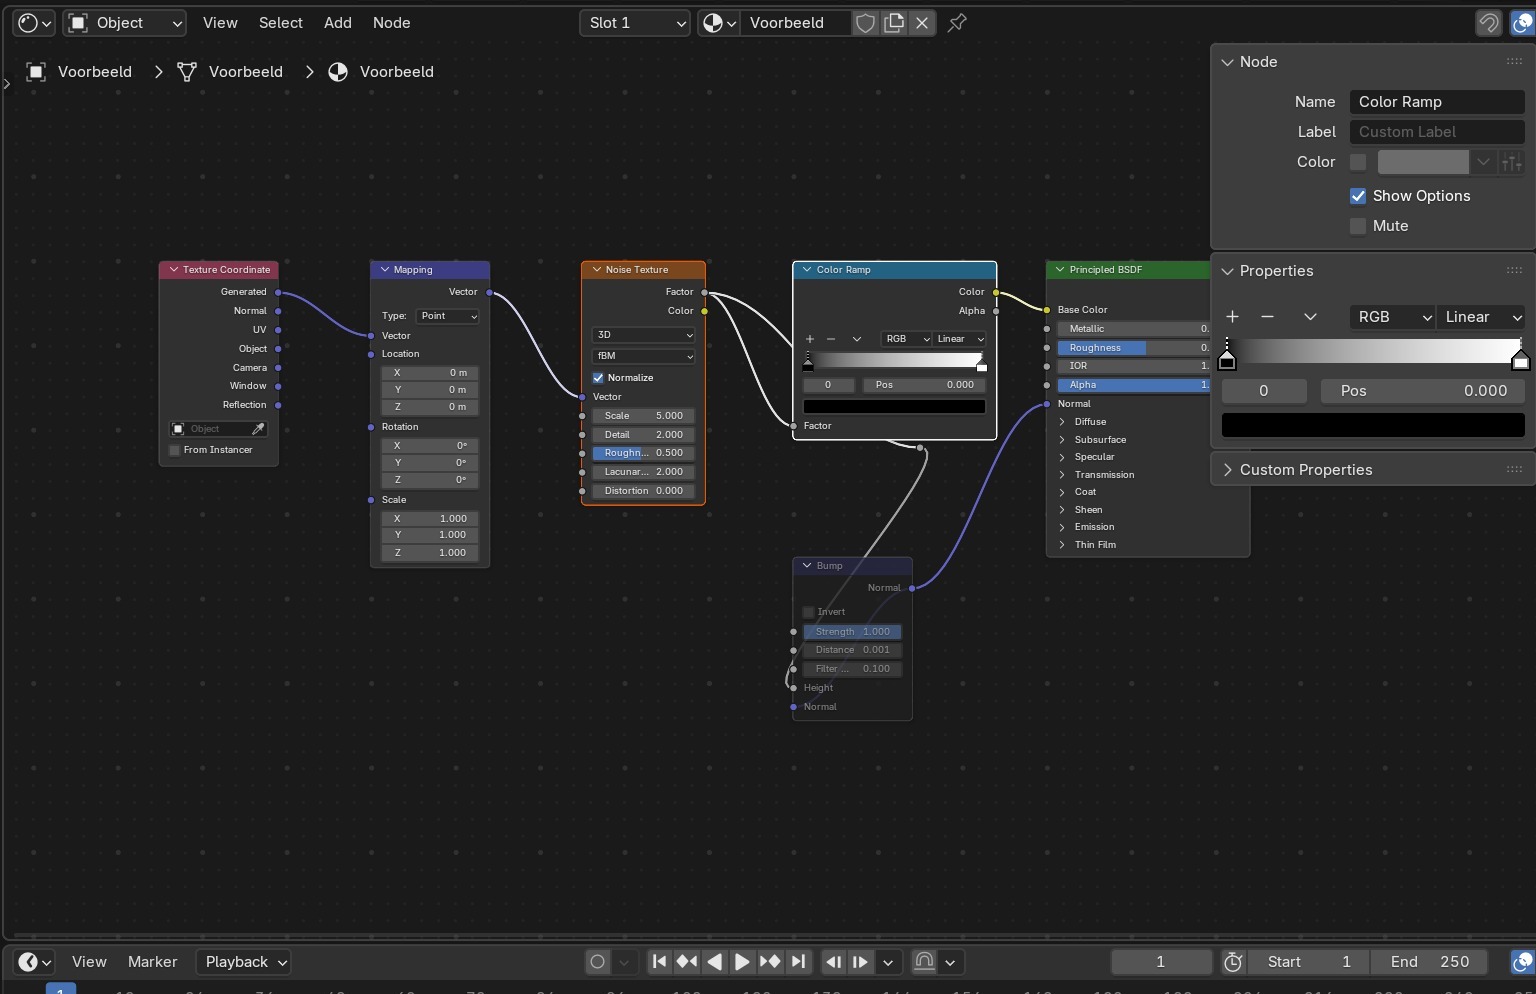The height and width of the screenshot is (994, 1536).
Task: Open the Object mode dropdown
Action: coord(125,22)
